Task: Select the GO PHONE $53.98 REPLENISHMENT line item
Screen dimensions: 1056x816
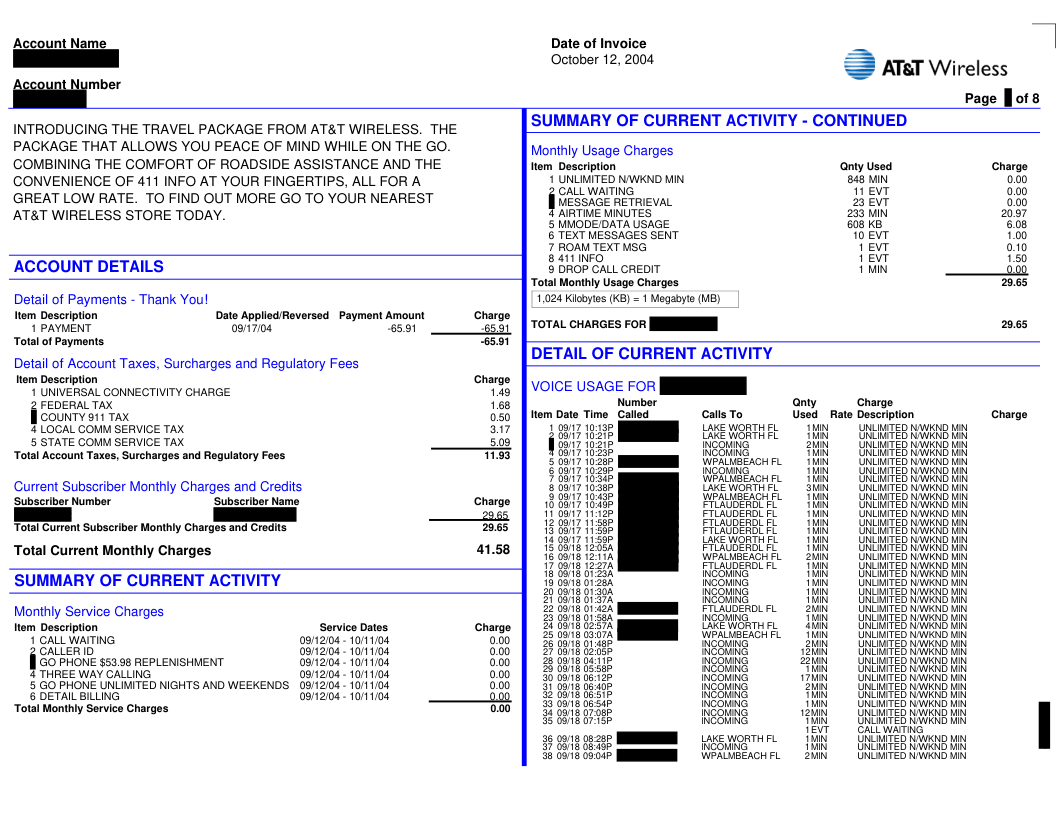Action: click(131, 662)
